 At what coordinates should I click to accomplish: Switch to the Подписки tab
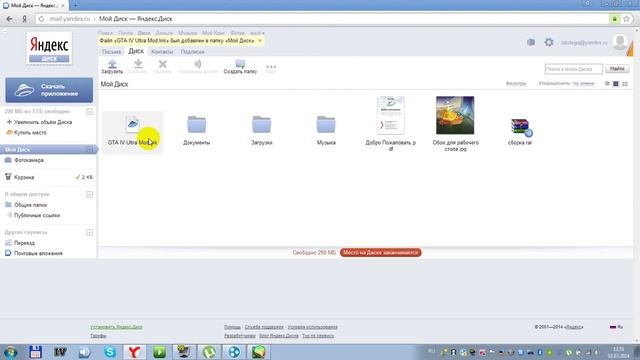click(192, 52)
